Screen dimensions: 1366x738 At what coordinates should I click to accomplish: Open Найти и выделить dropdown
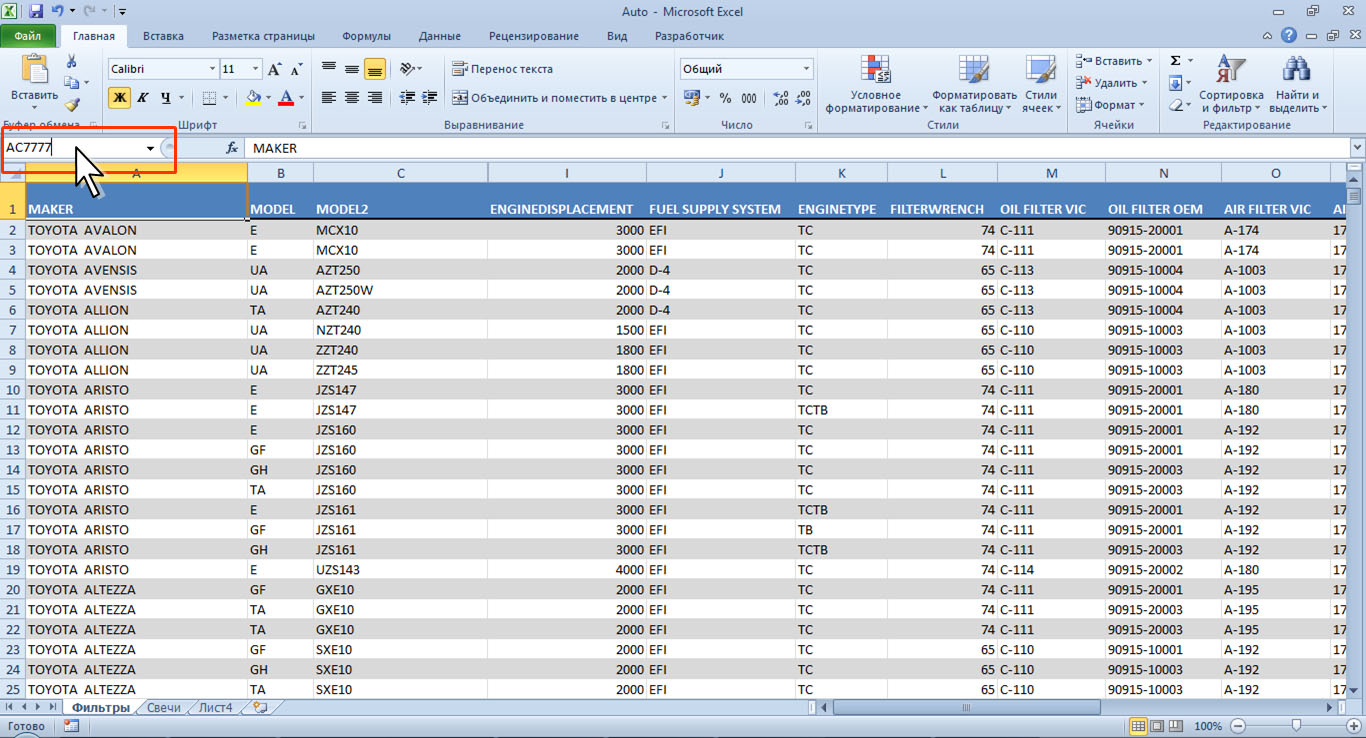tap(1298, 84)
